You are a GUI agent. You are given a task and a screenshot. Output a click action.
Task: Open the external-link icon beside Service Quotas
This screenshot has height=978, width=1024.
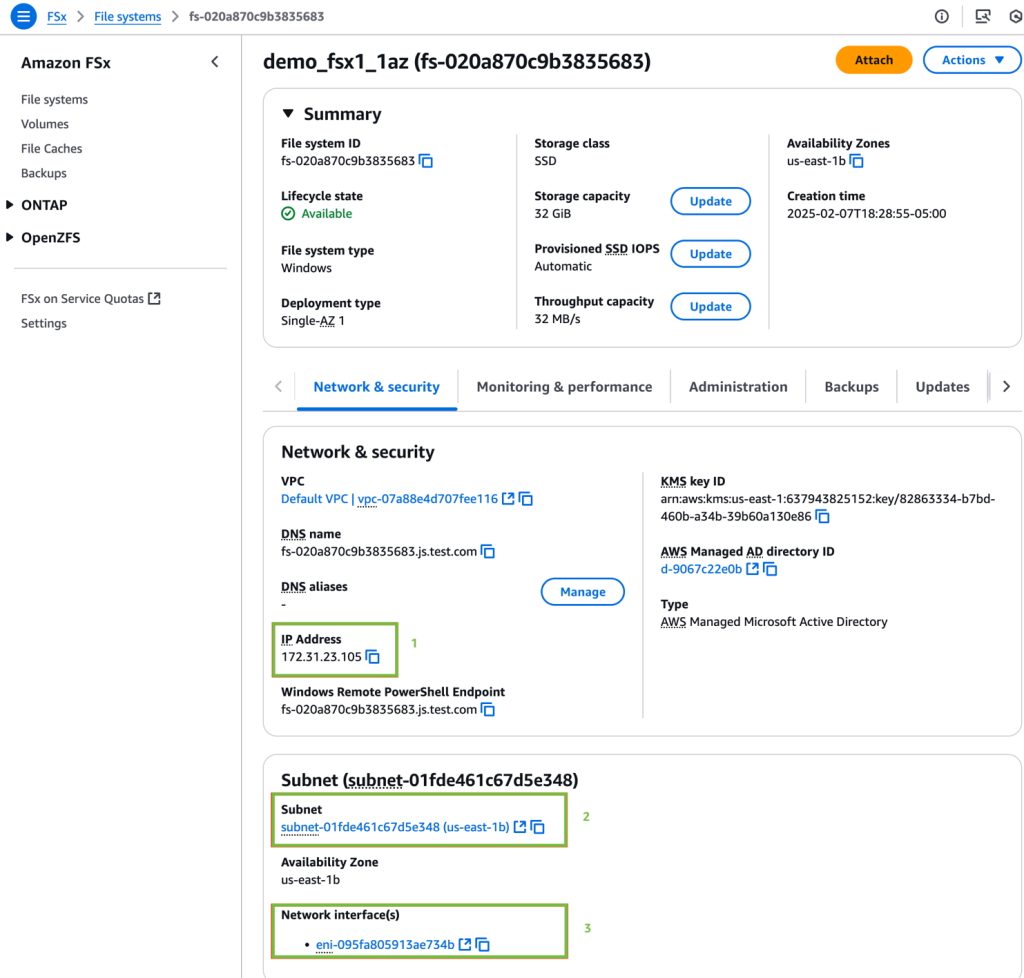154,298
